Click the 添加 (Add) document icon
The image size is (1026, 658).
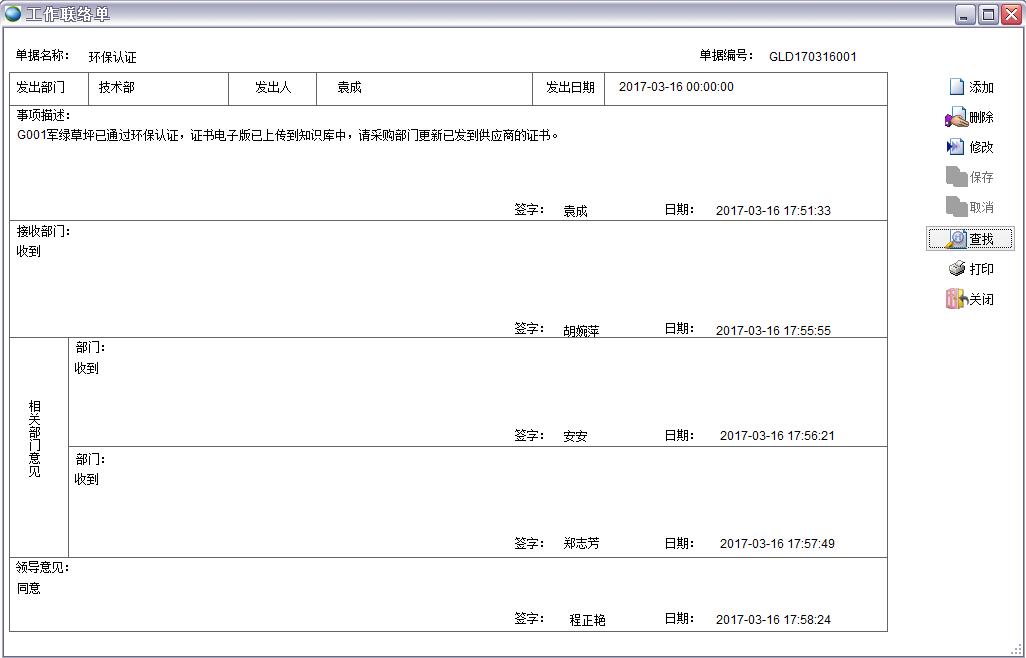coord(956,87)
